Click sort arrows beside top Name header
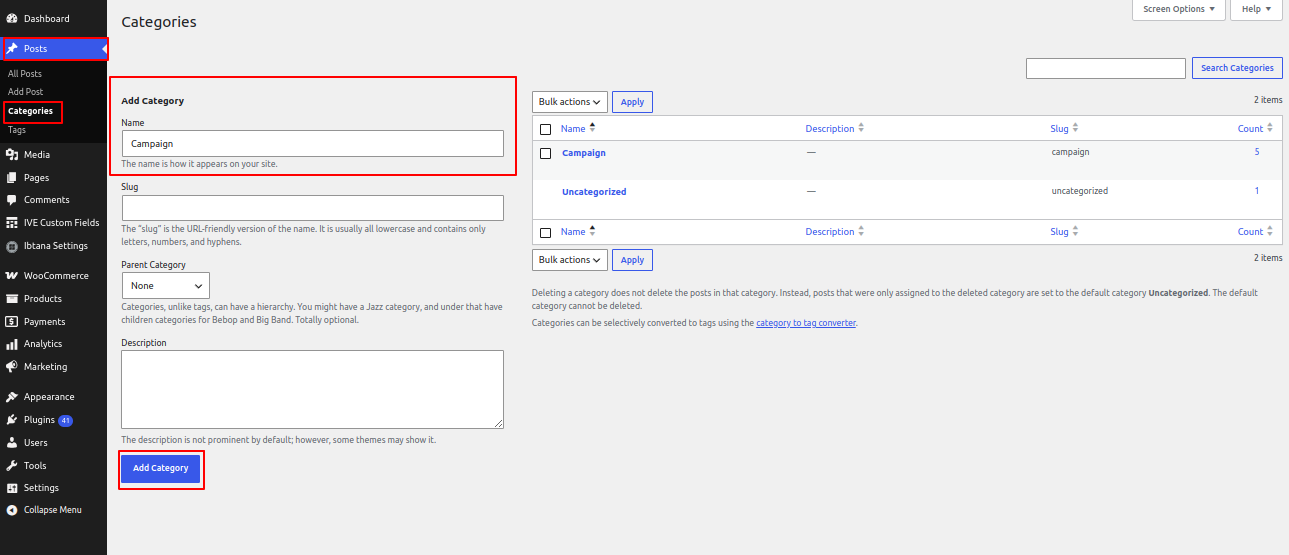Viewport: 1289px width, 555px height. pyautogui.click(x=592, y=128)
